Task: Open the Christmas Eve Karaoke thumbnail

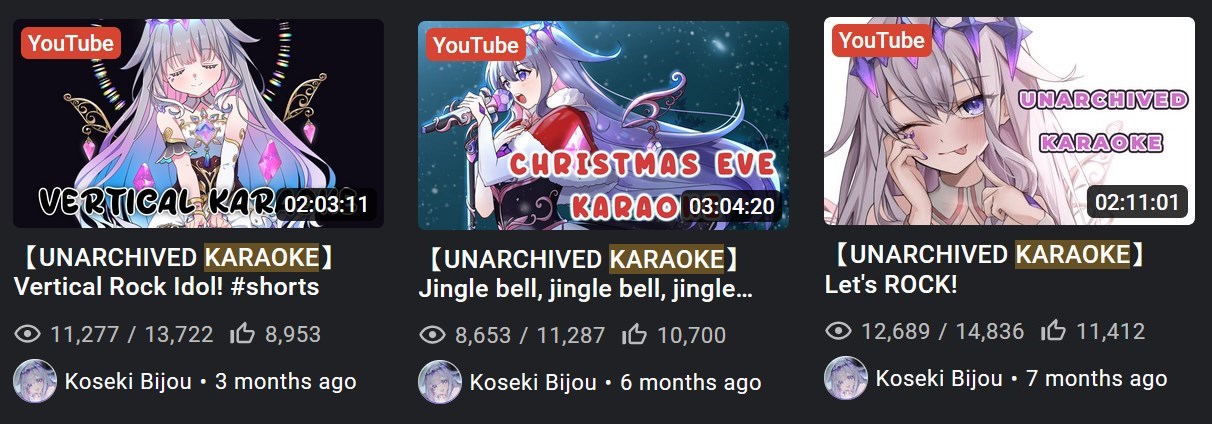Action: pos(603,125)
